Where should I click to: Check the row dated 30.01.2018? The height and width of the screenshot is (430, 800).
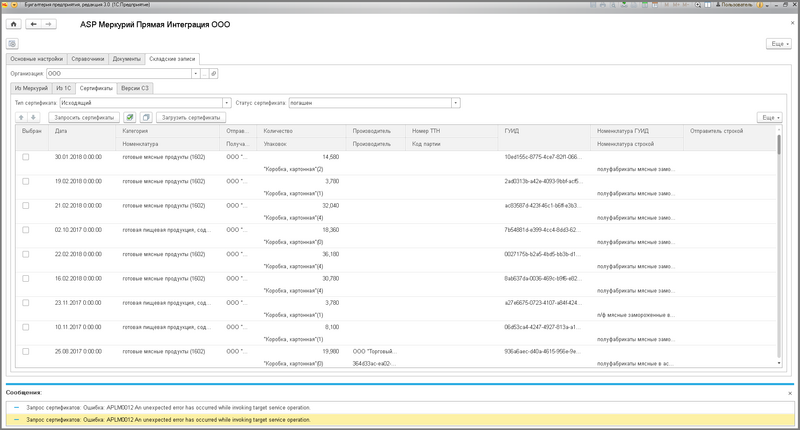tap(26, 157)
